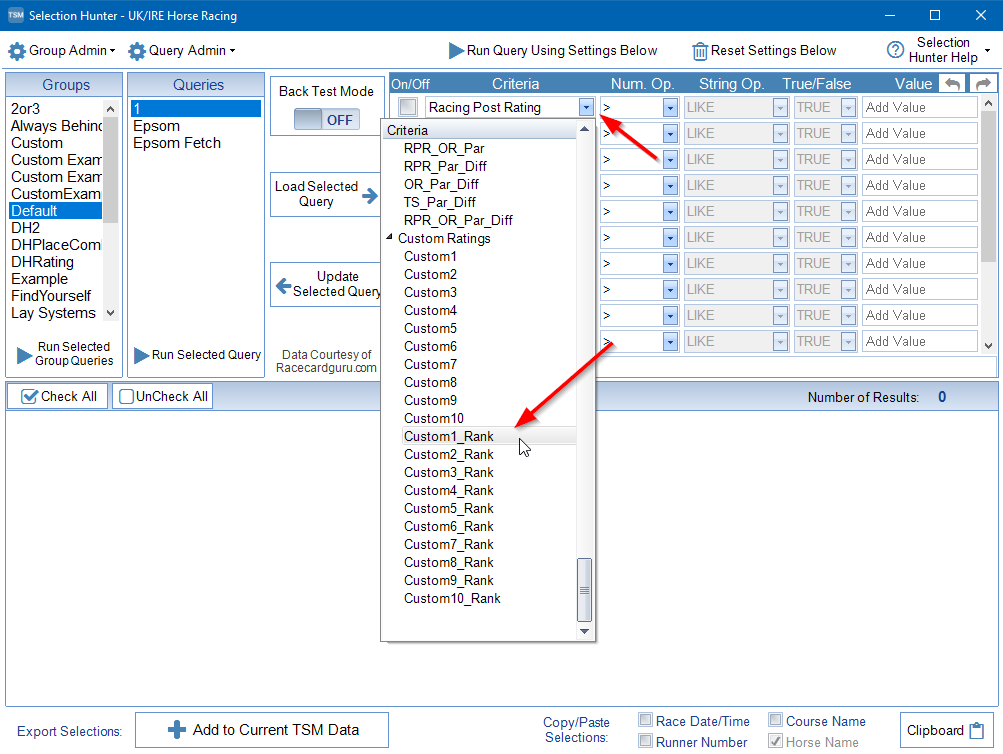Run Query Using Settings Below
Screen dimensions: 1003x754
pos(552,51)
